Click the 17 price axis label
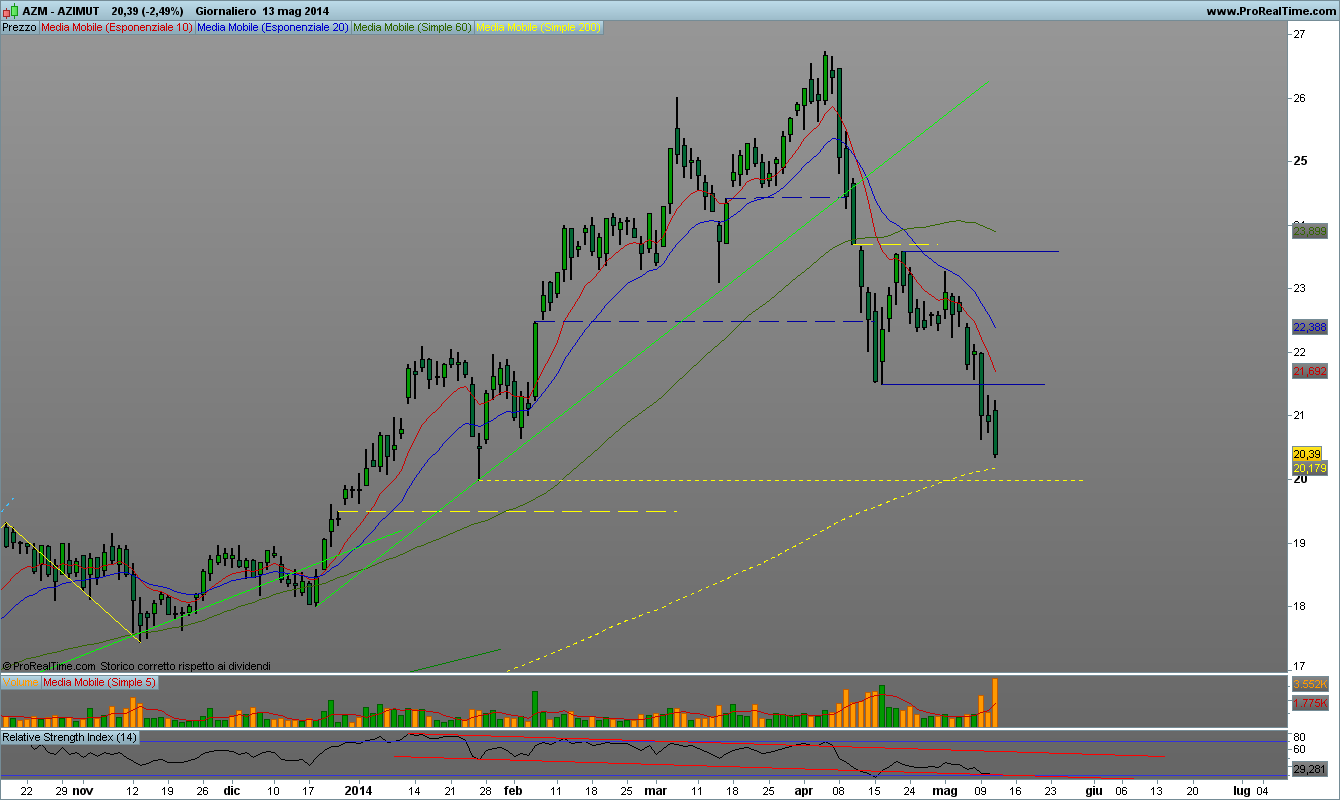The image size is (1340, 800). 1299,667
